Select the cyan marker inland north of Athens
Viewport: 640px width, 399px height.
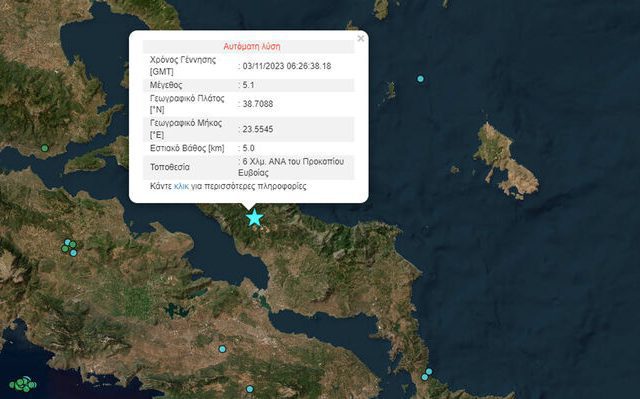point(222,349)
